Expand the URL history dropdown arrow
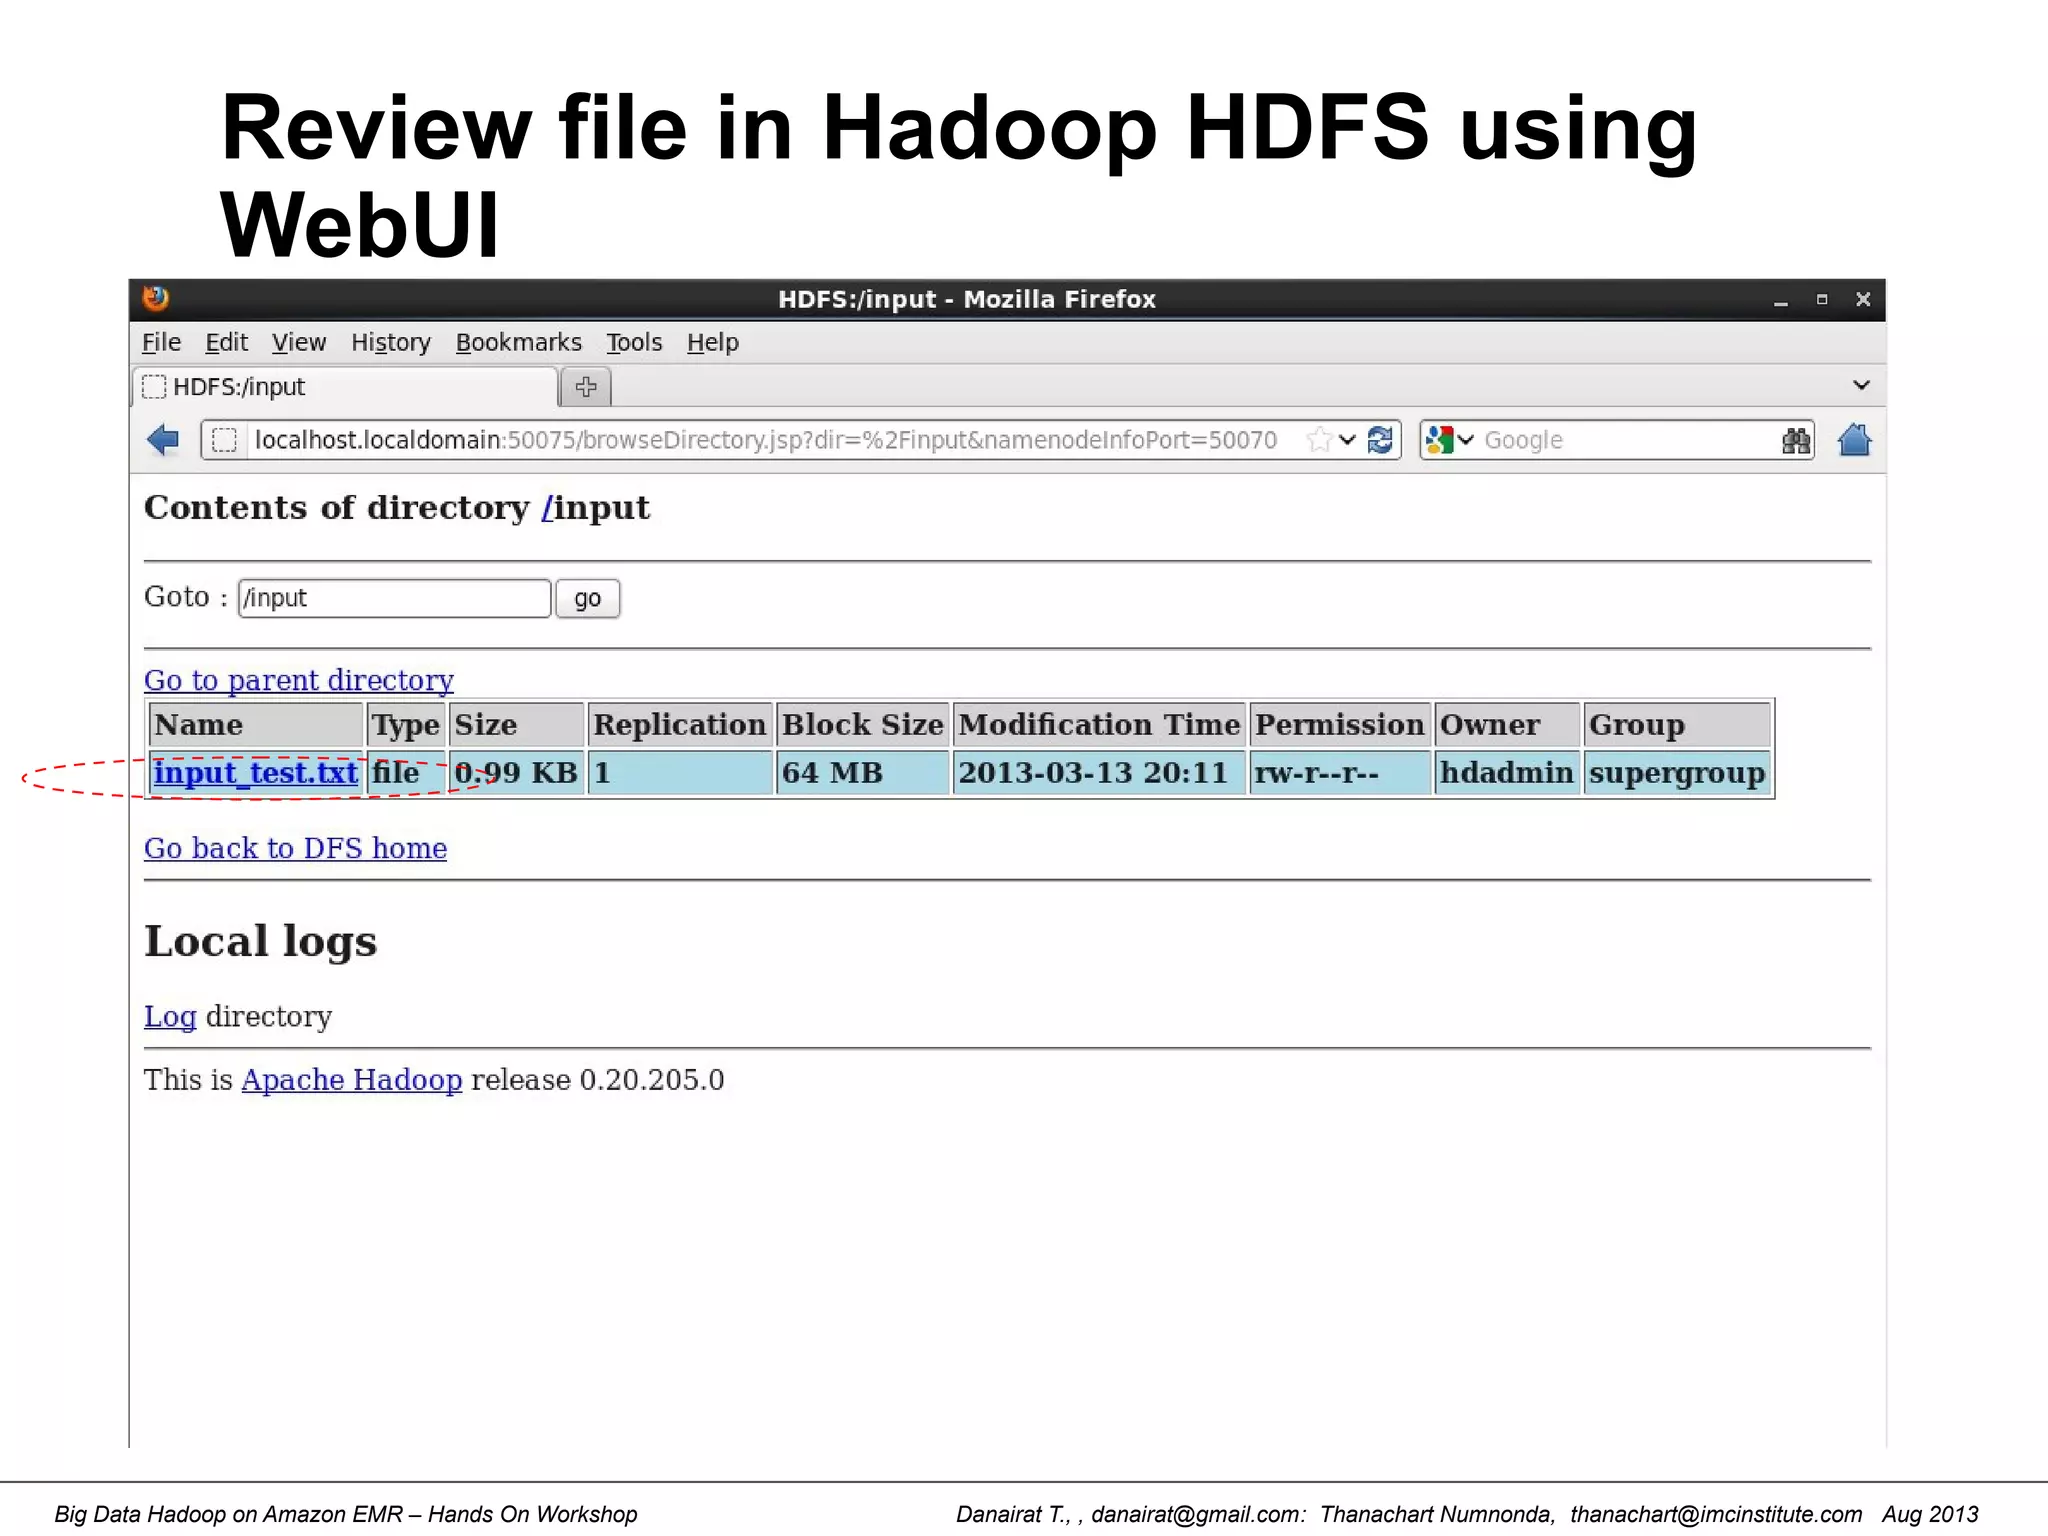Screen dimensions: 2048x1536 [1347, 440]
